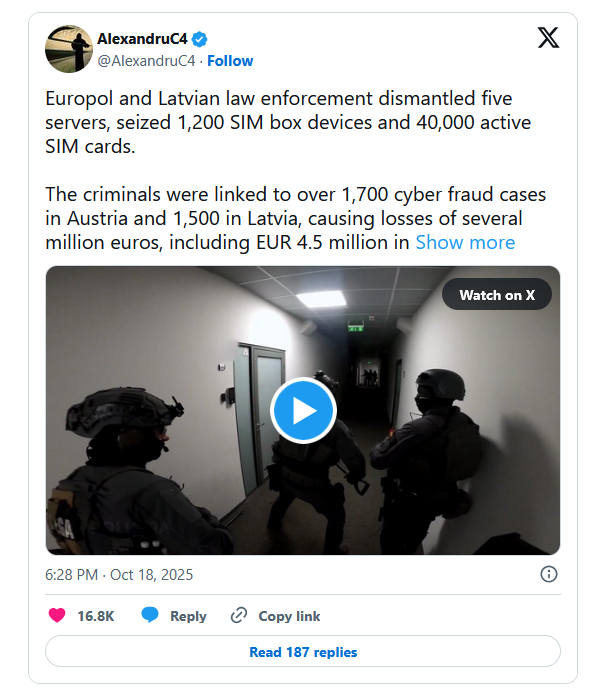The height and width of the screenshot is (695, 600).
Task: Like the post with the heart icon
Action: coord(58,615)
